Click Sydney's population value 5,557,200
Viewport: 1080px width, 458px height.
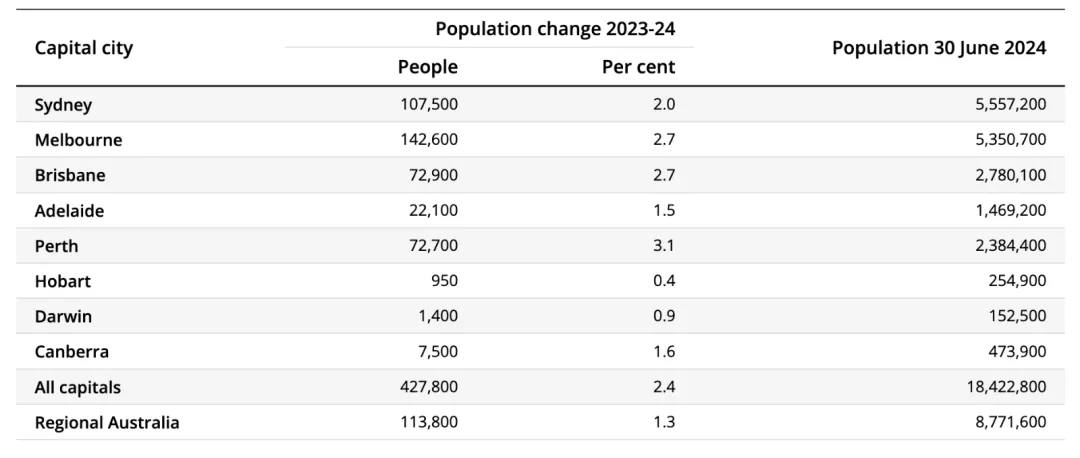point(1011,105)
